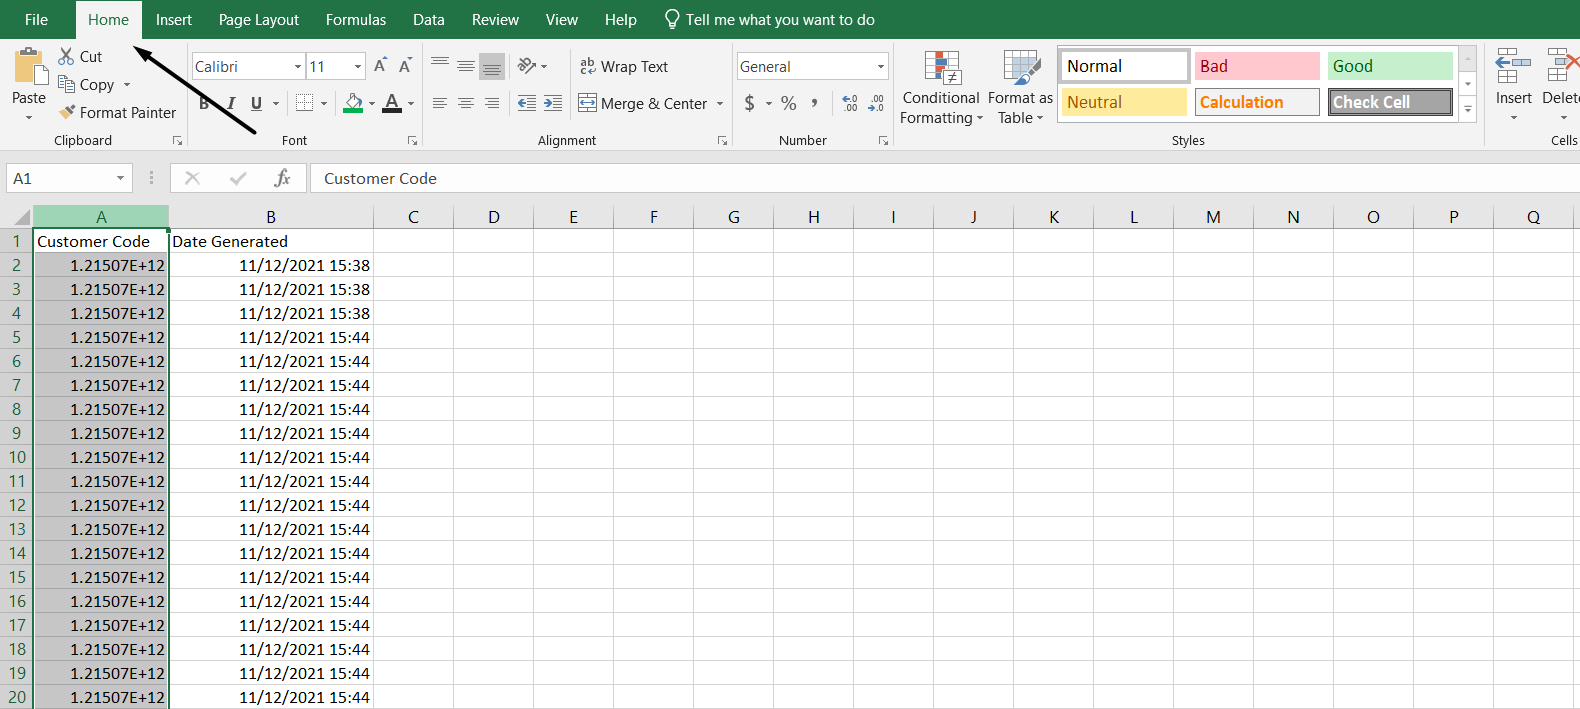Click the Orientation text angle icon
The width and height of the screenshot is (1580, 709).
(527, 66)
